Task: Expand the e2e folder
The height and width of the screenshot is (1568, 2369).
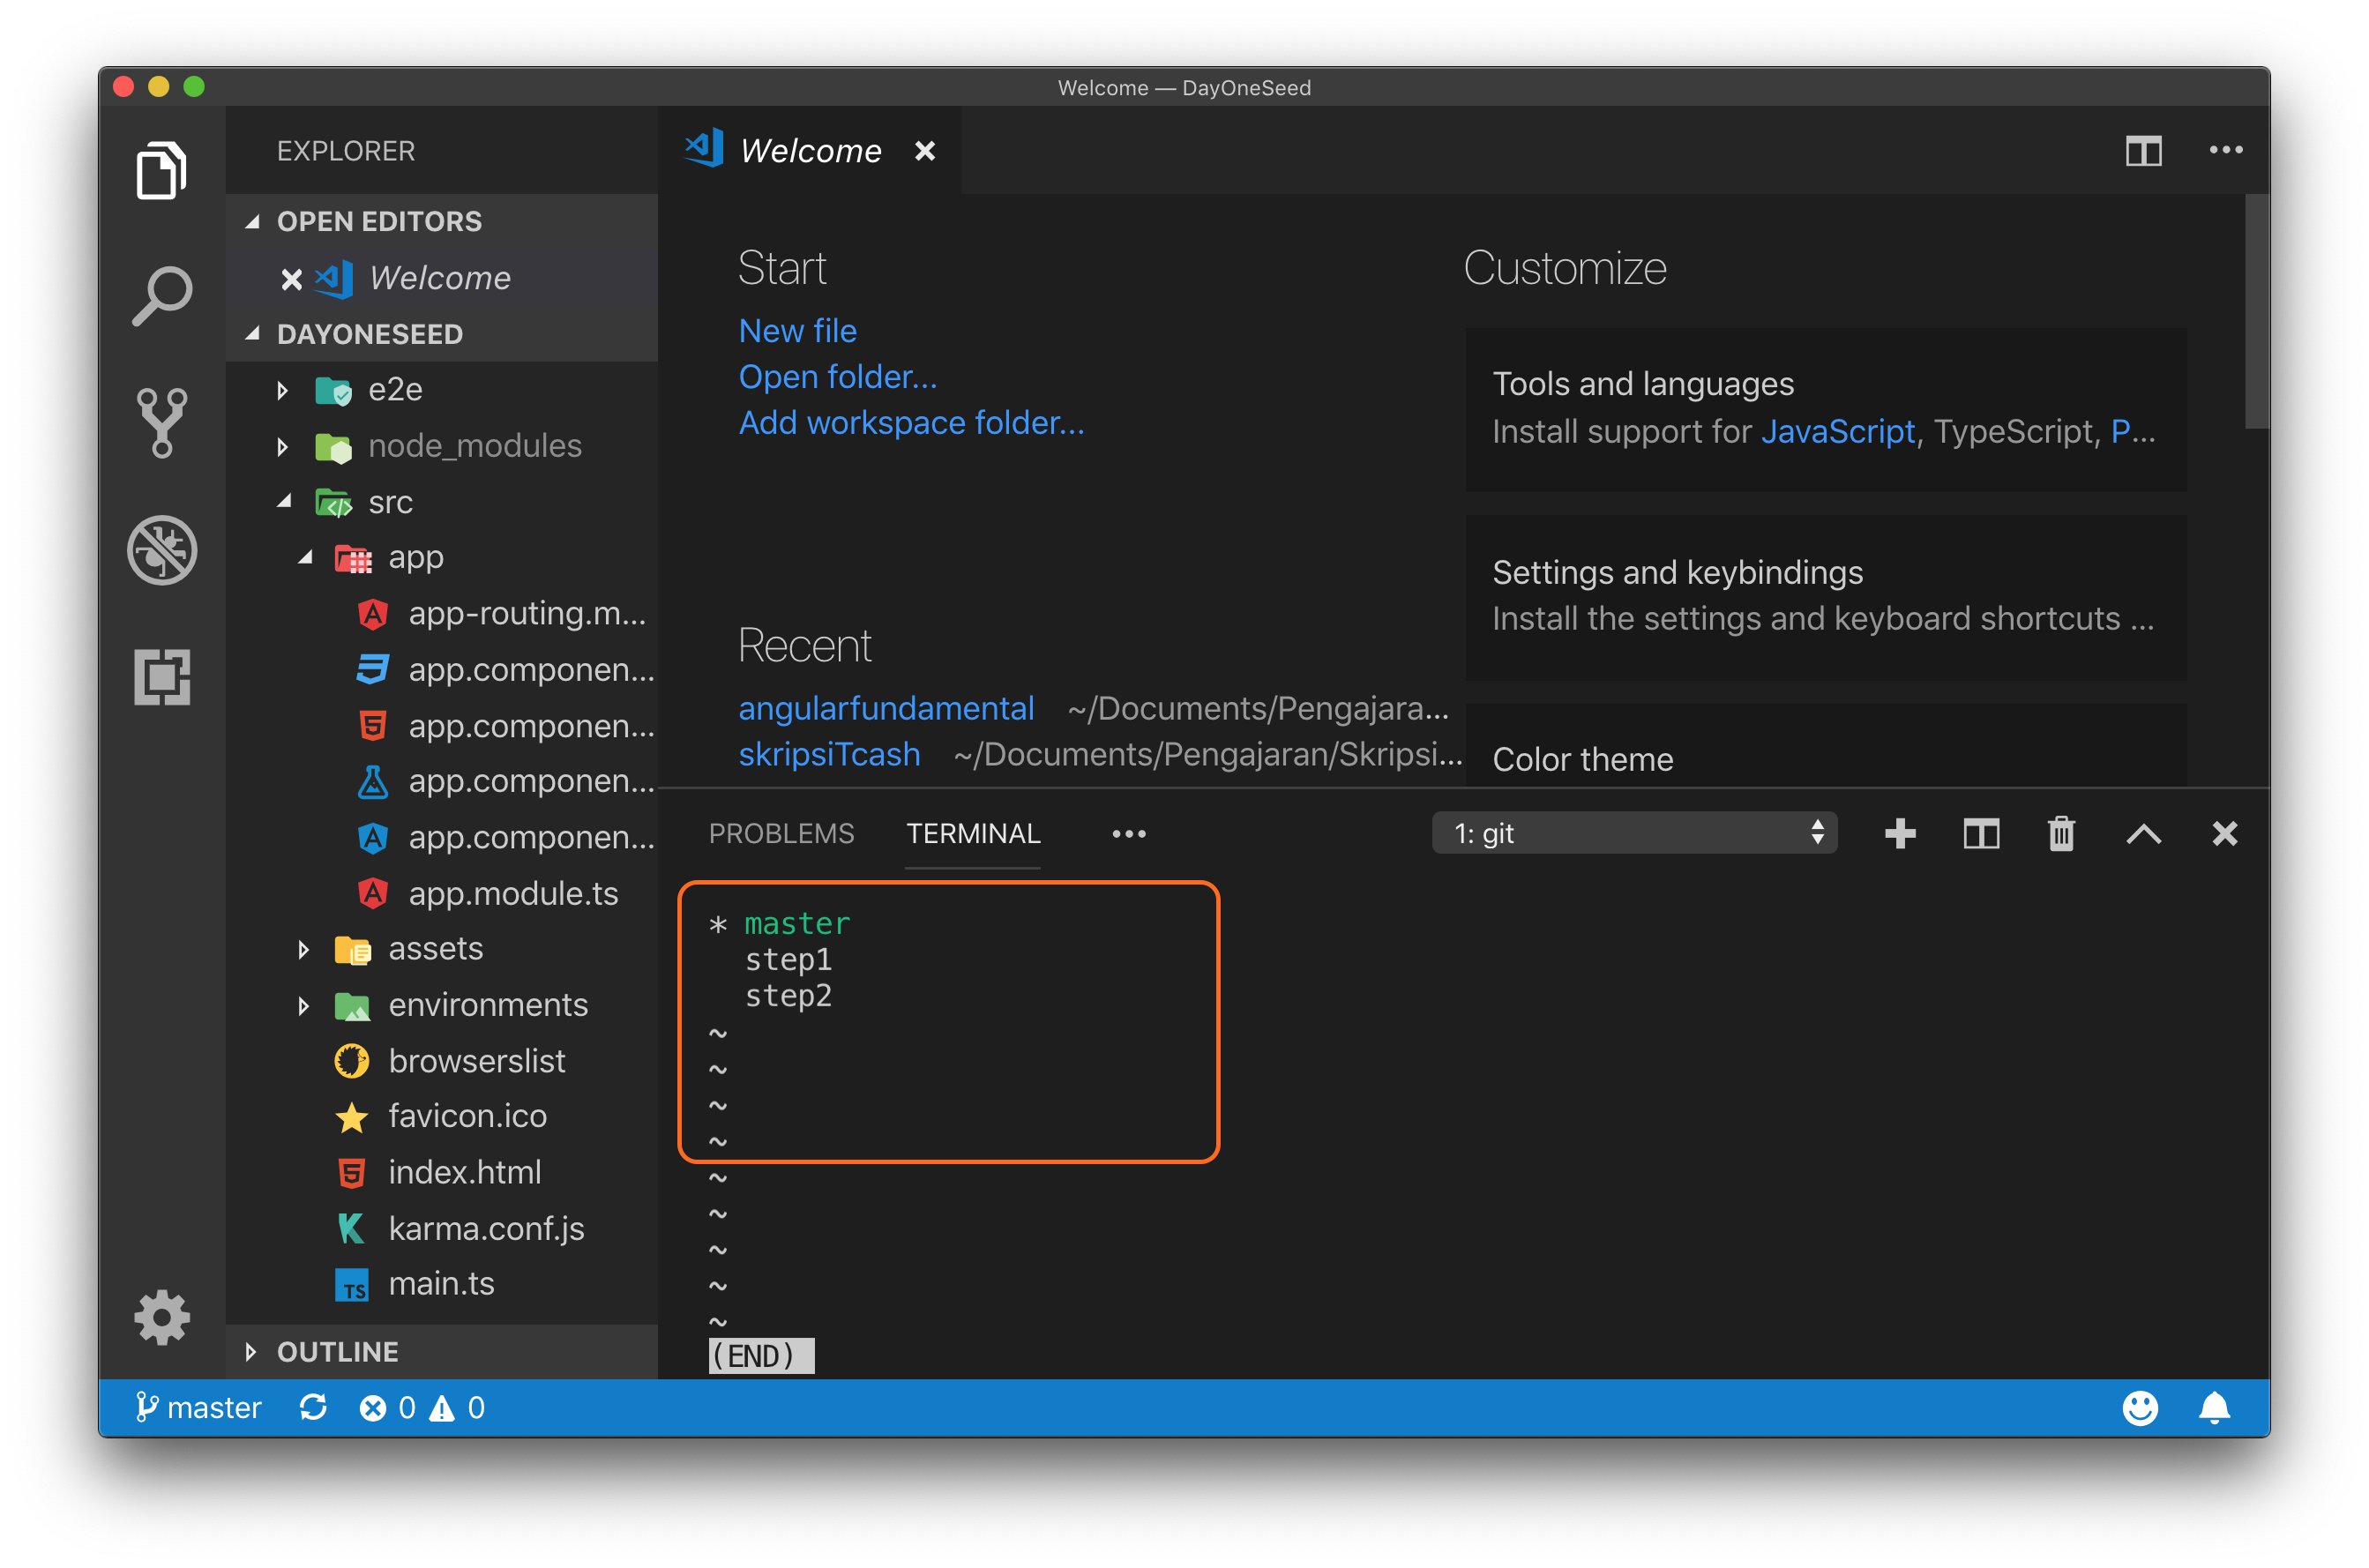Action: [x=283, y=390]
